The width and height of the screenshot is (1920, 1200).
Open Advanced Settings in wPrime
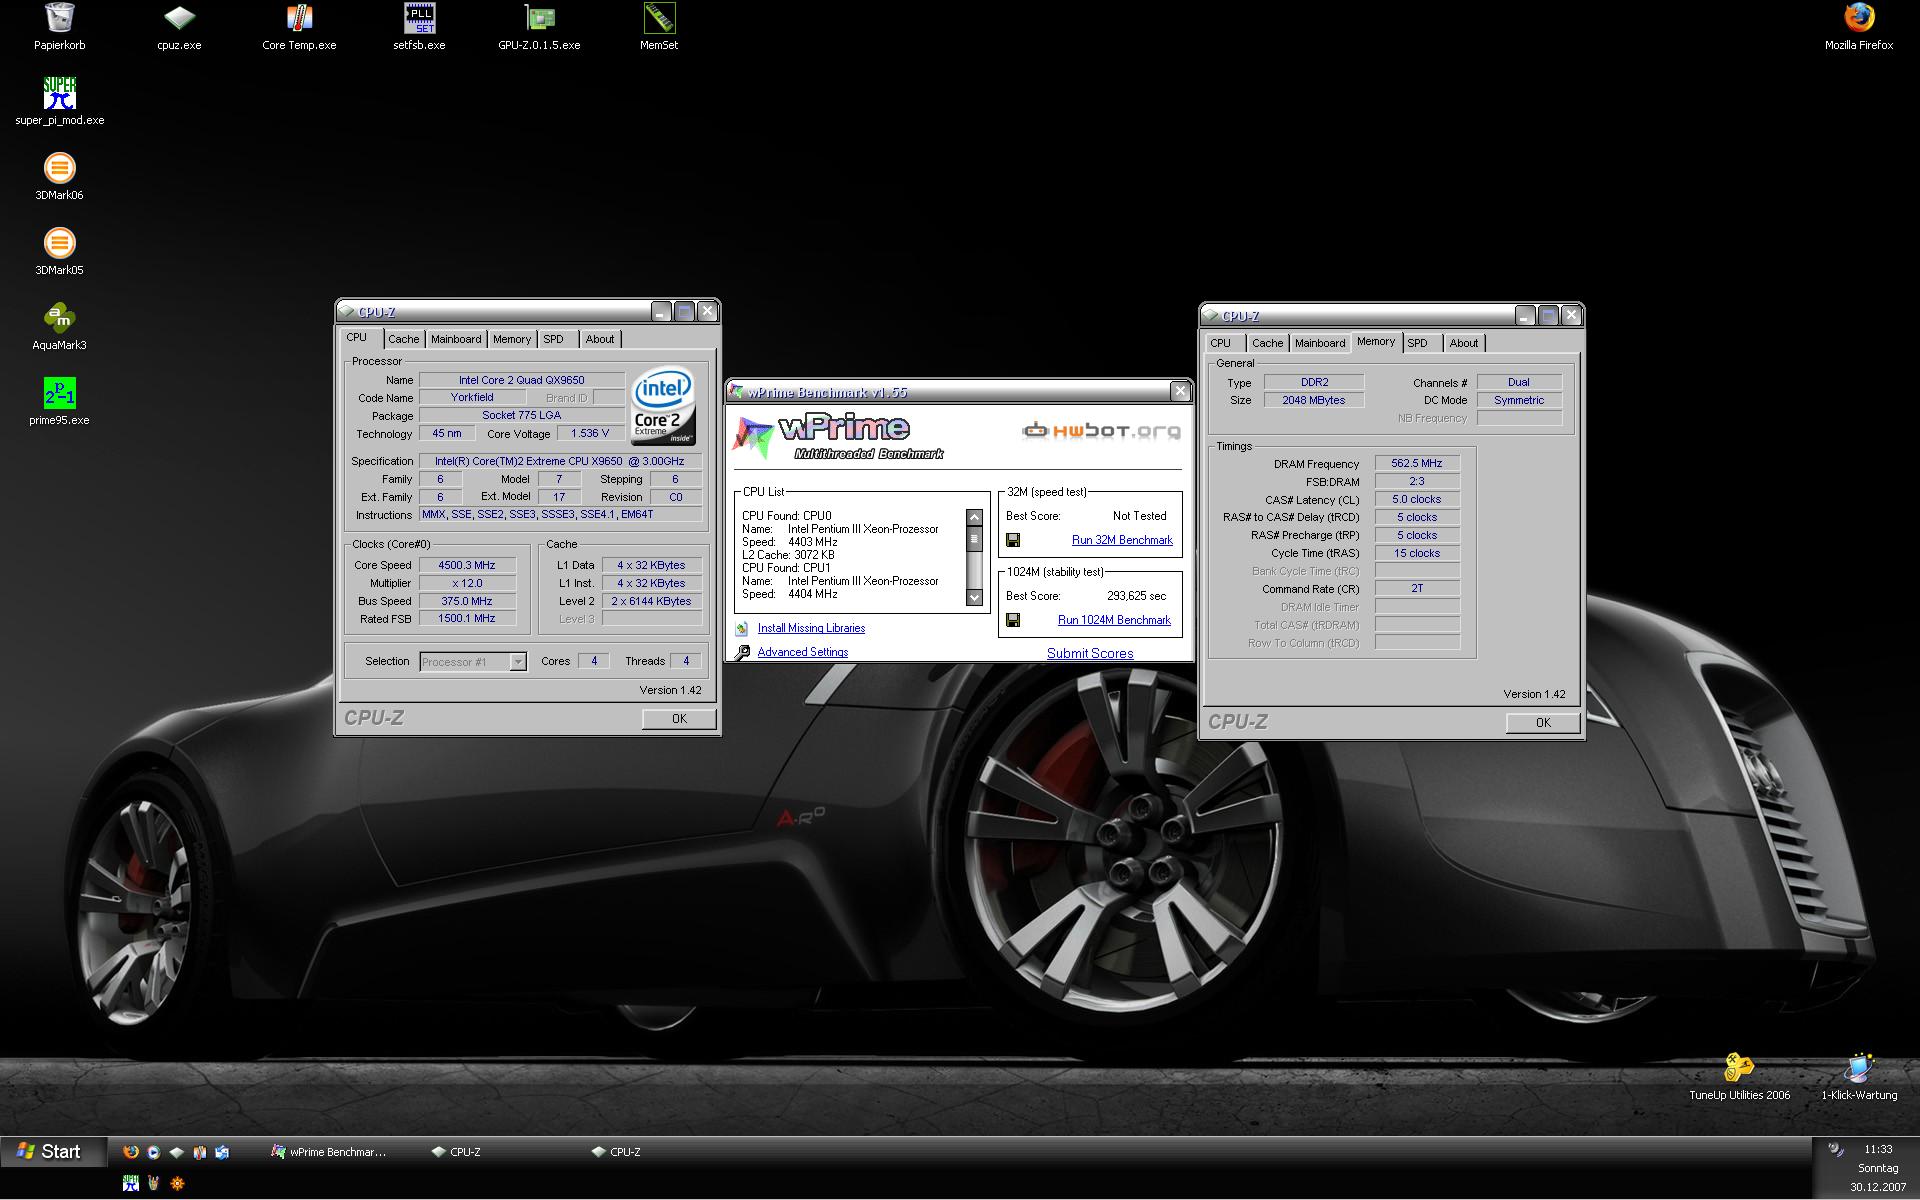(802, 652)
